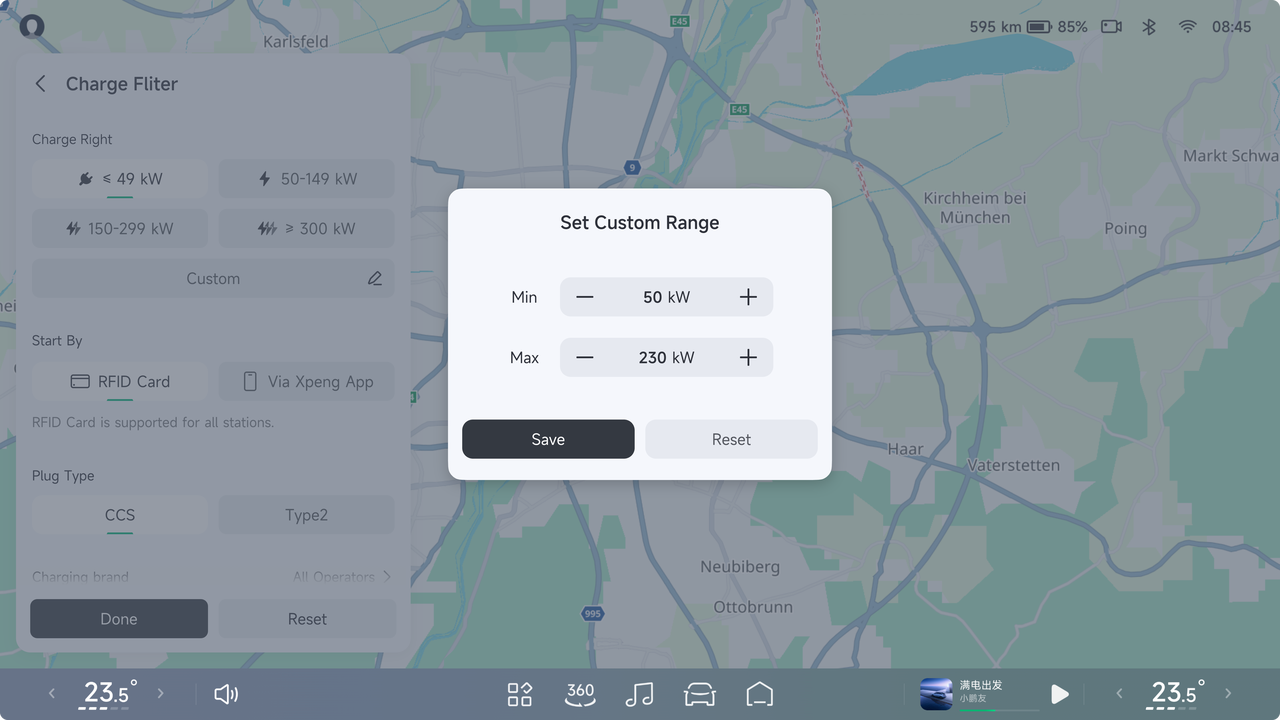Reset the Charge Filter settings
The height and width of the screenshot is (720, 1280).
pyautogui.click(x=306, y=618)
